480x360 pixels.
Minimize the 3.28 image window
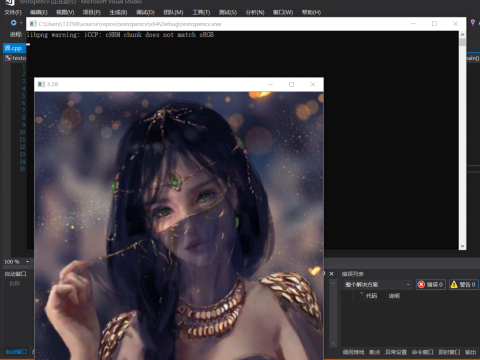(271, 84)
